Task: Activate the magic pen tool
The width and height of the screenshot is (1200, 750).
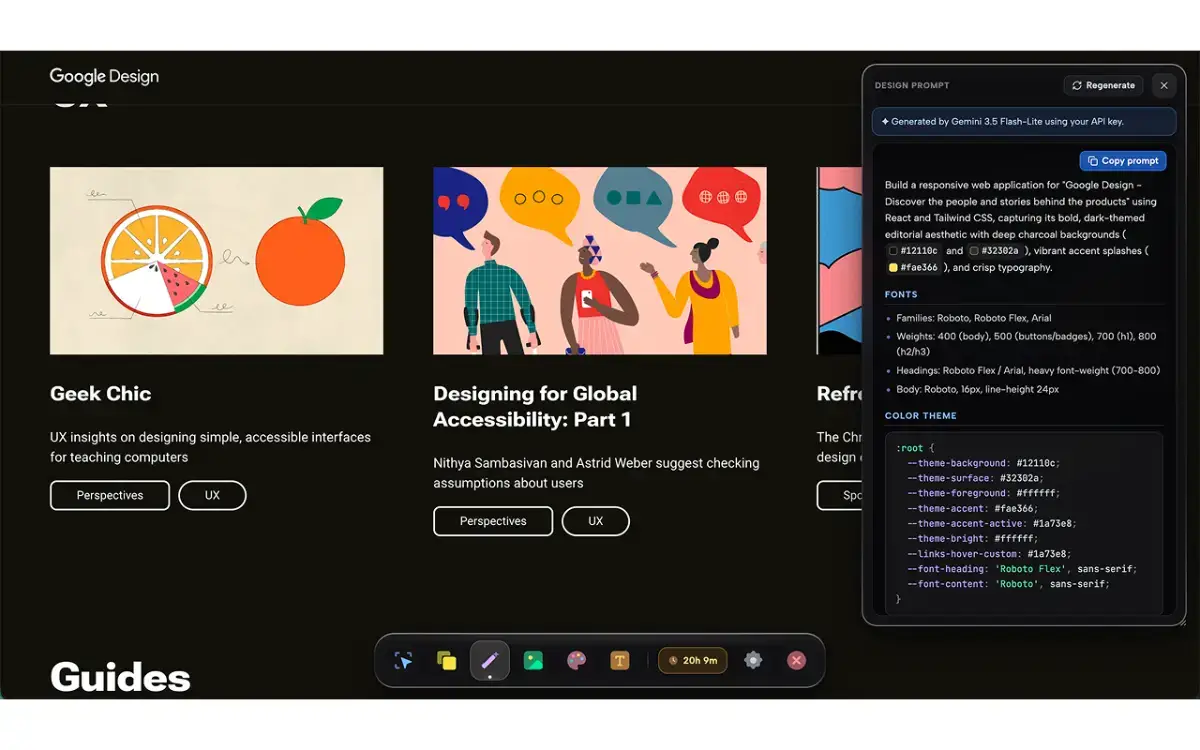Action: coord(490,661)
